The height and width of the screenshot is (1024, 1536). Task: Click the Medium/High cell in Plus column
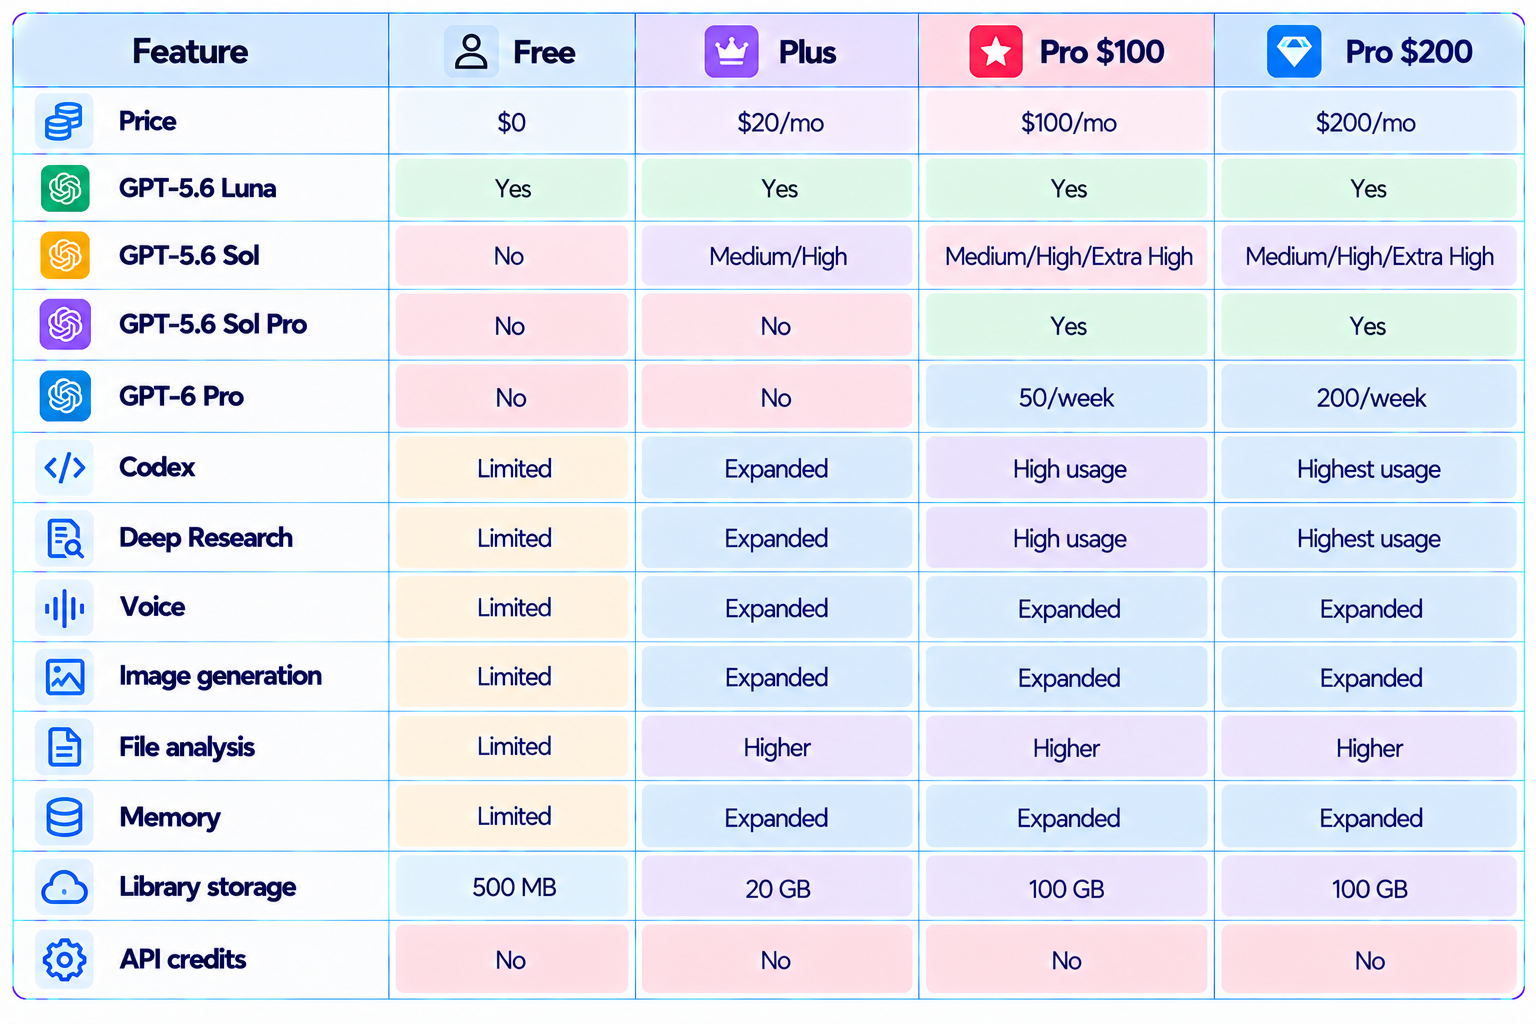tap(777, 256)
